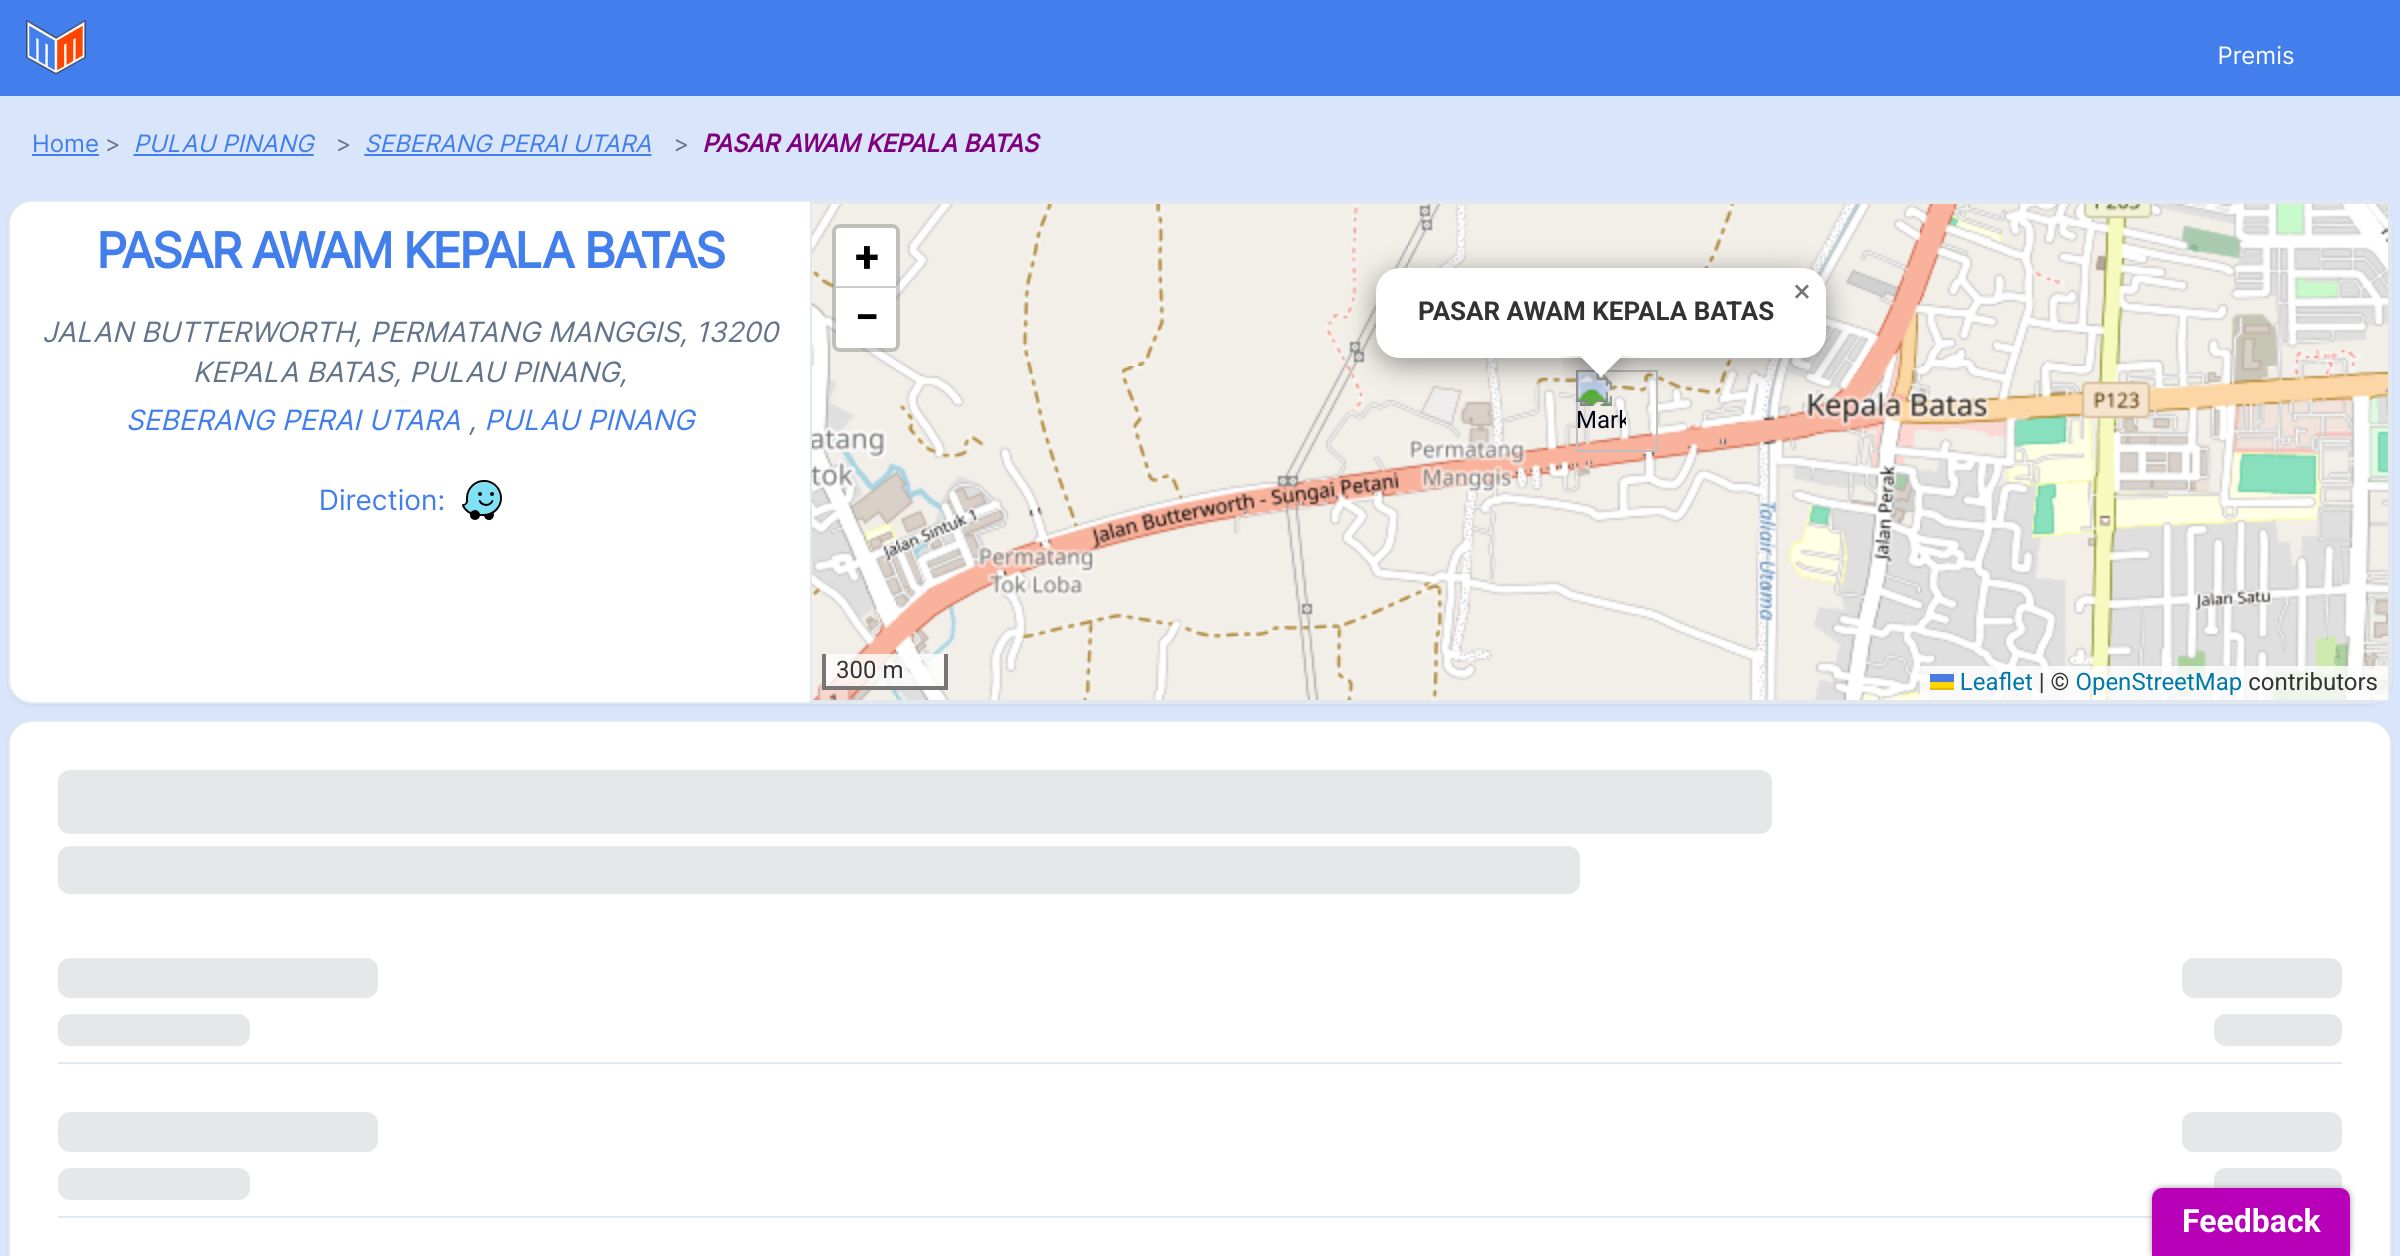Image resolution: width=2400 pixels, height=1256 pixels.
Task: Click SEBERANG PERAI UTARA district link in address
Action: pos(294,420)
